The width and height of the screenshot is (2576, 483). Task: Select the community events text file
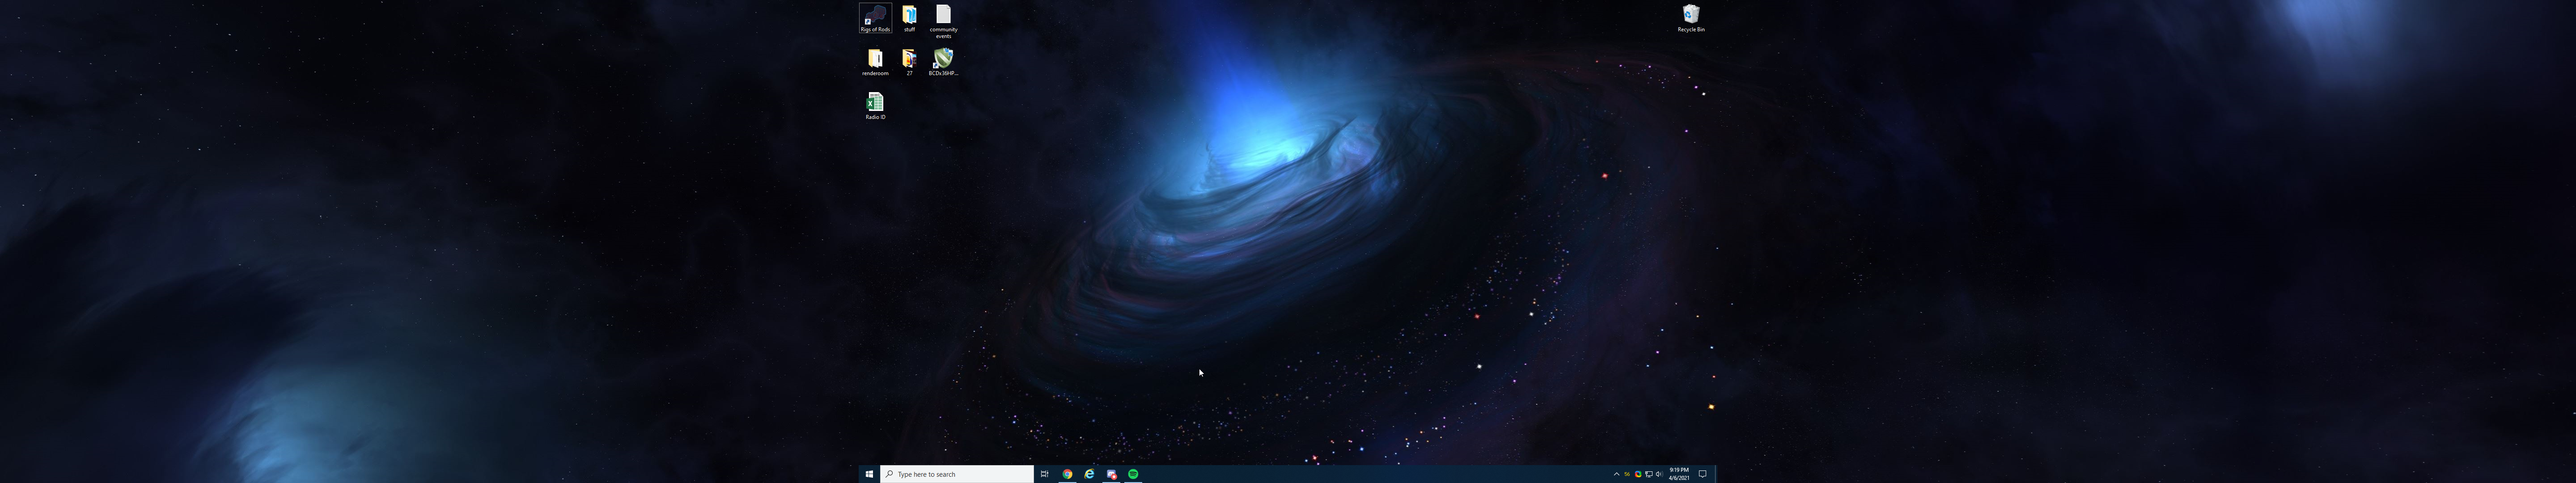pos(943,16)
